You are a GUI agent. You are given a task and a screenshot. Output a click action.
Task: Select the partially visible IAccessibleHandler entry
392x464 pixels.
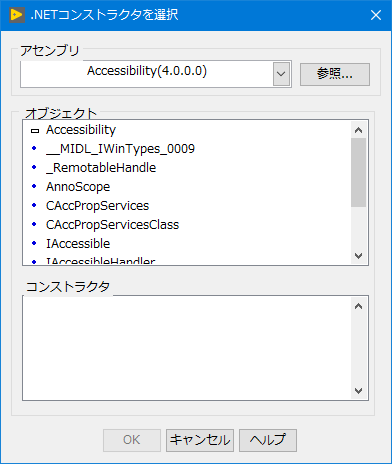click(100, 261)
